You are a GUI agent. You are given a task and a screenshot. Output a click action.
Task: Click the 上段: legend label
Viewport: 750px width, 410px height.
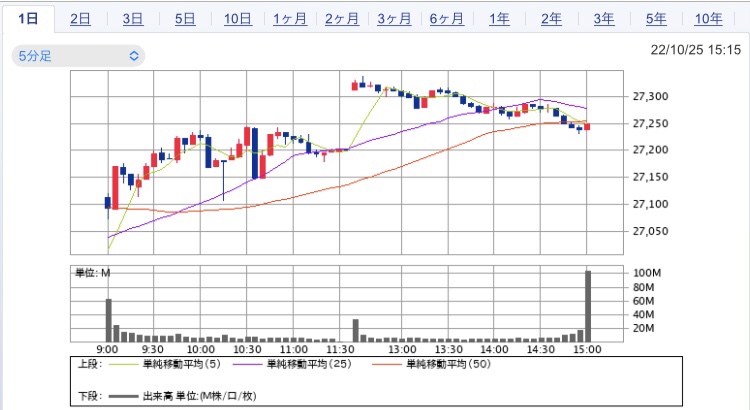(x=90, y=364)
